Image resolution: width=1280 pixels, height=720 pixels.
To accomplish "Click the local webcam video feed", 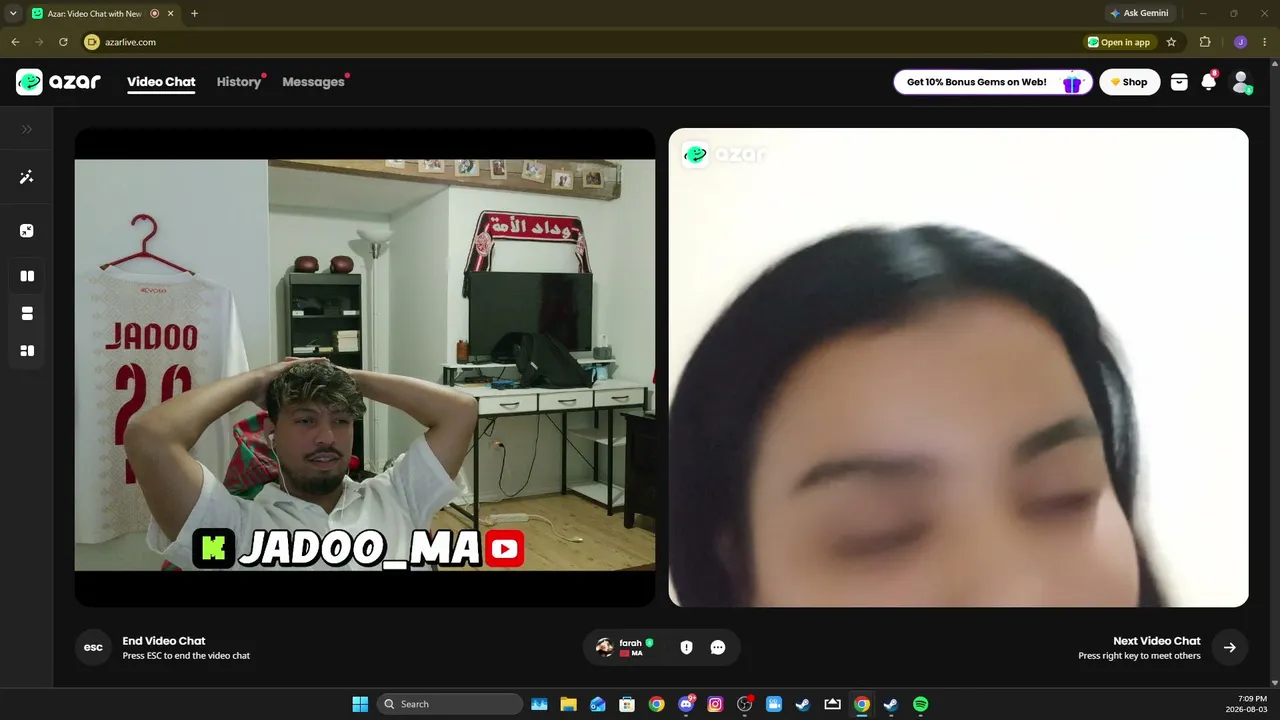I will 365,367.
